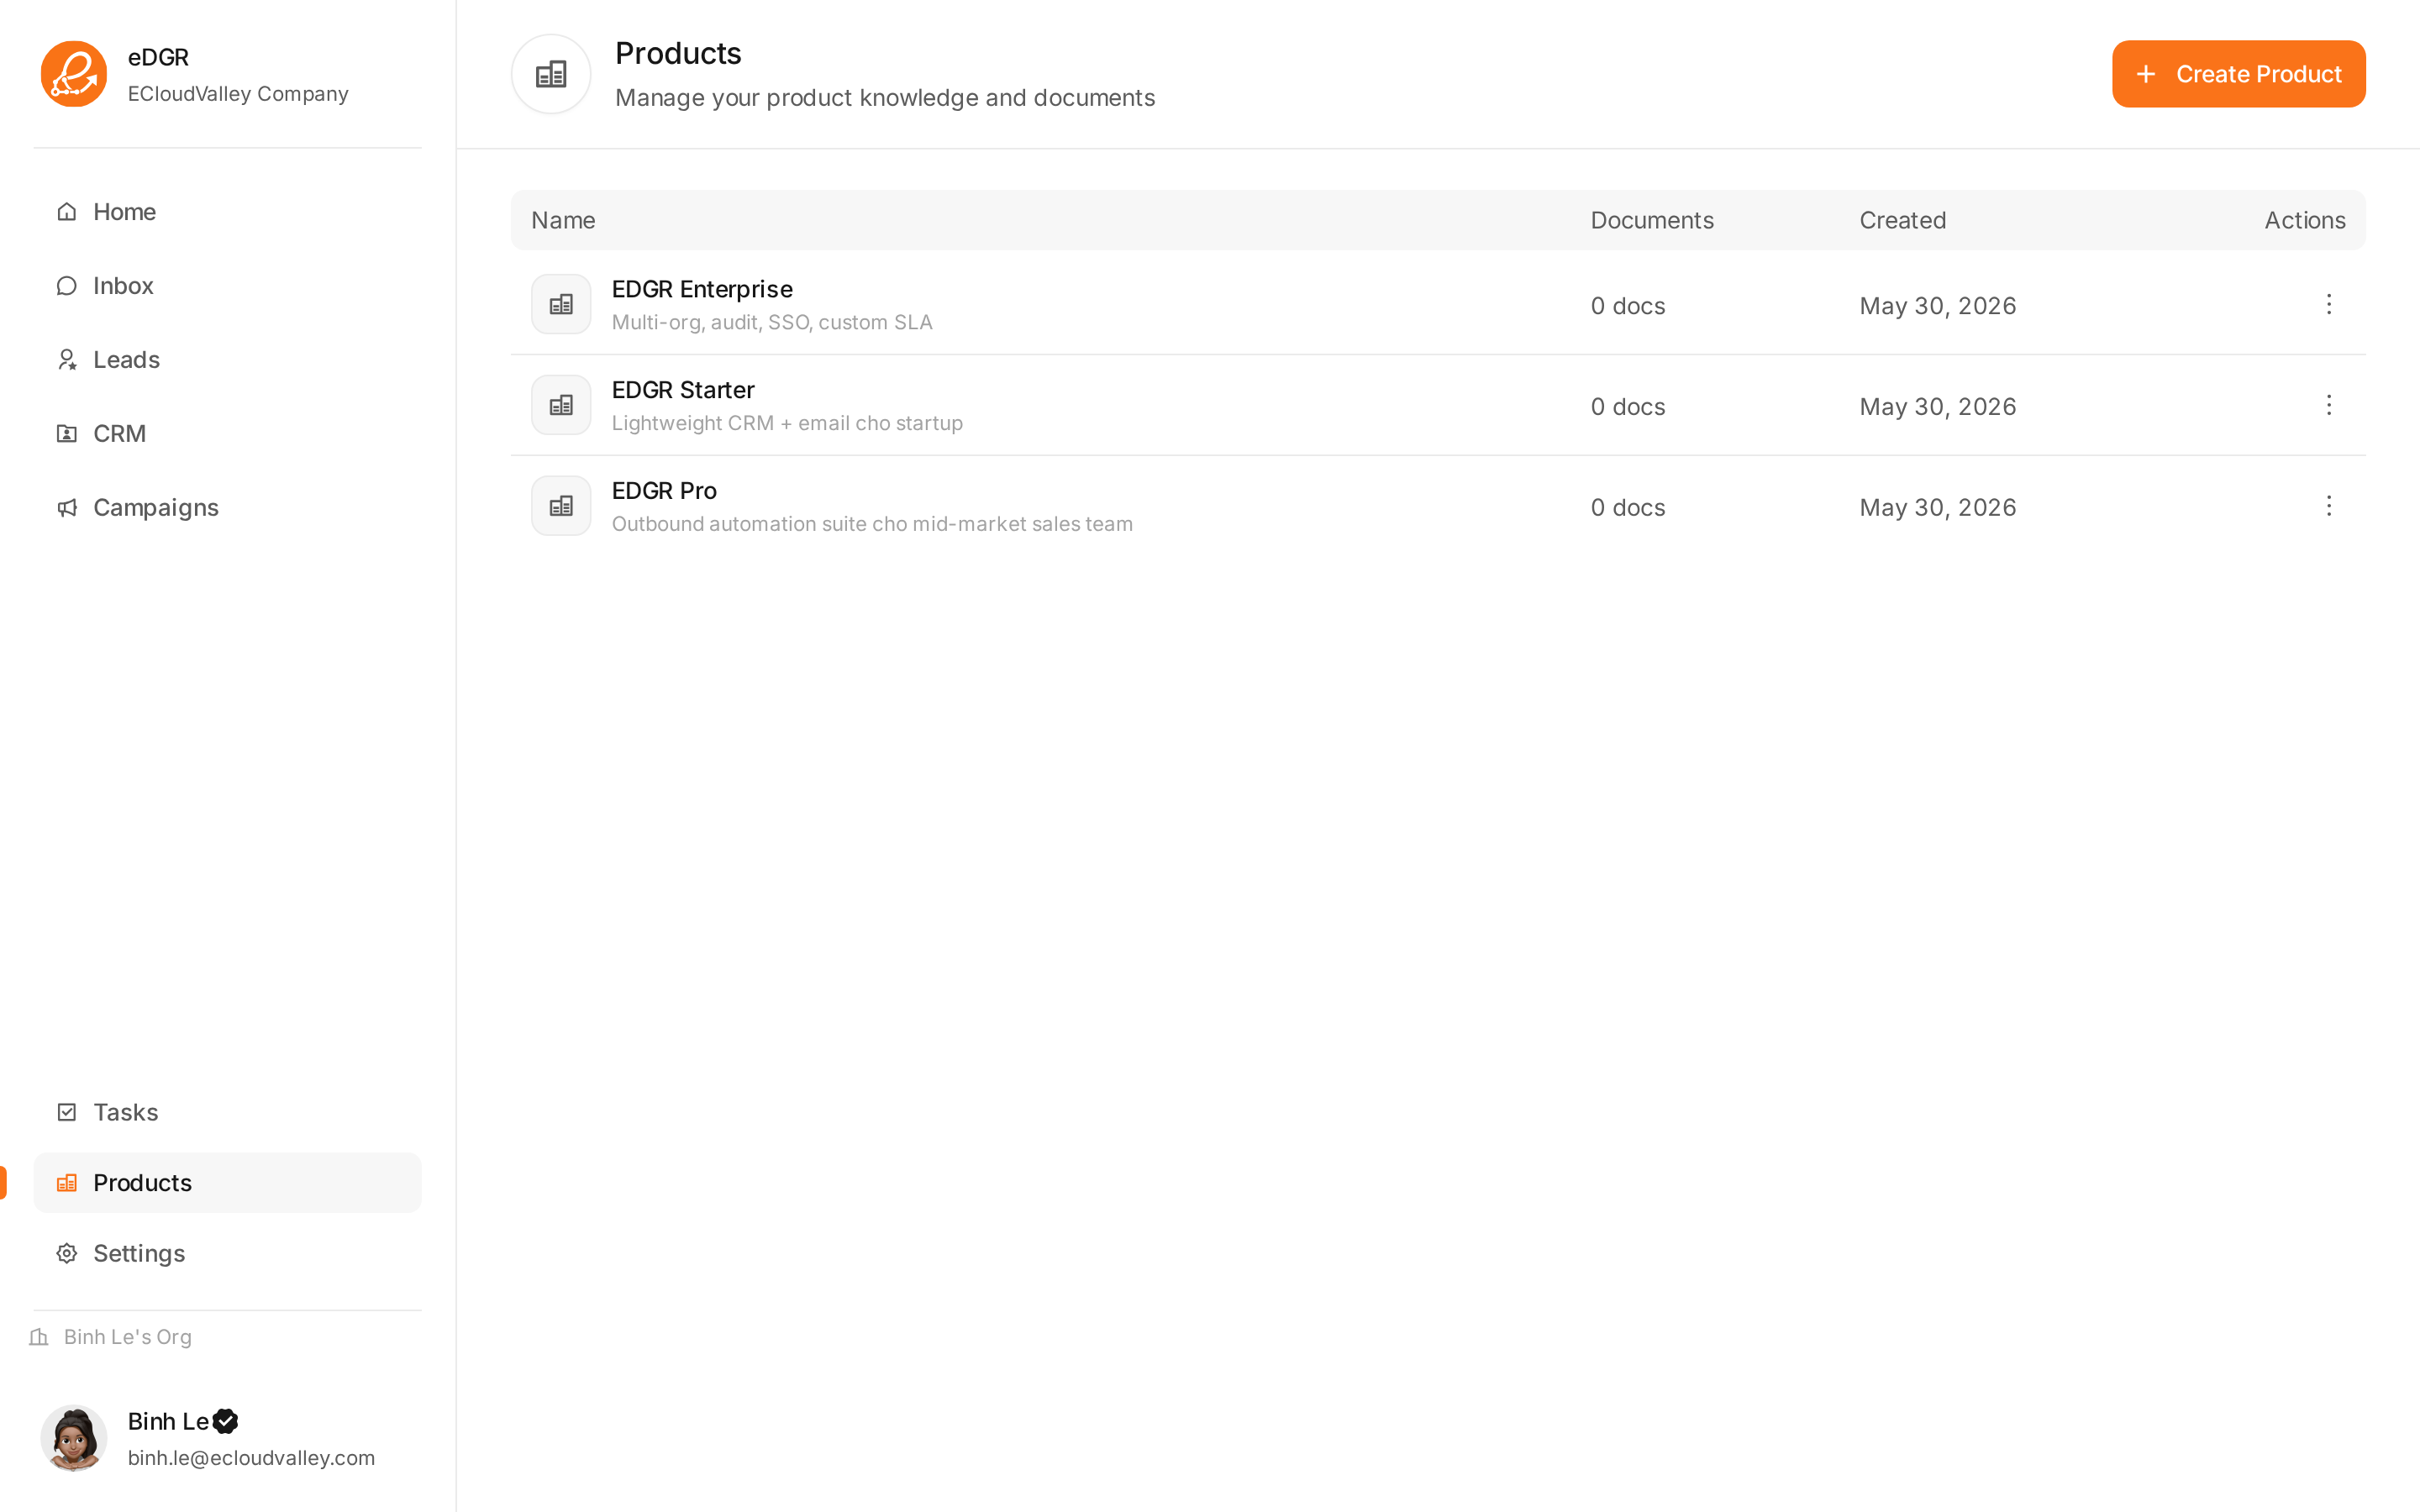Click the Binh Le's Org building icon
2420x1512 pixels.
click(x=39, y=1337)
